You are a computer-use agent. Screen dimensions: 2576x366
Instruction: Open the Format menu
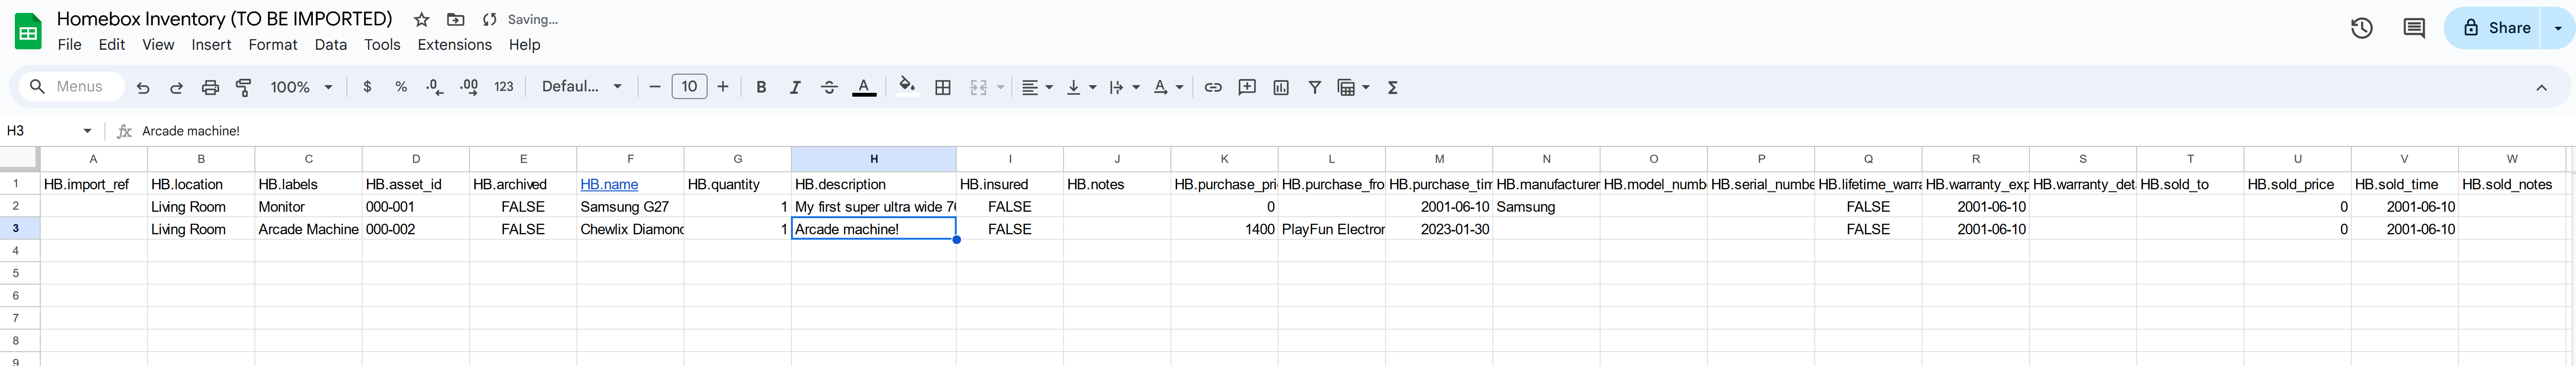coord(273,45)
